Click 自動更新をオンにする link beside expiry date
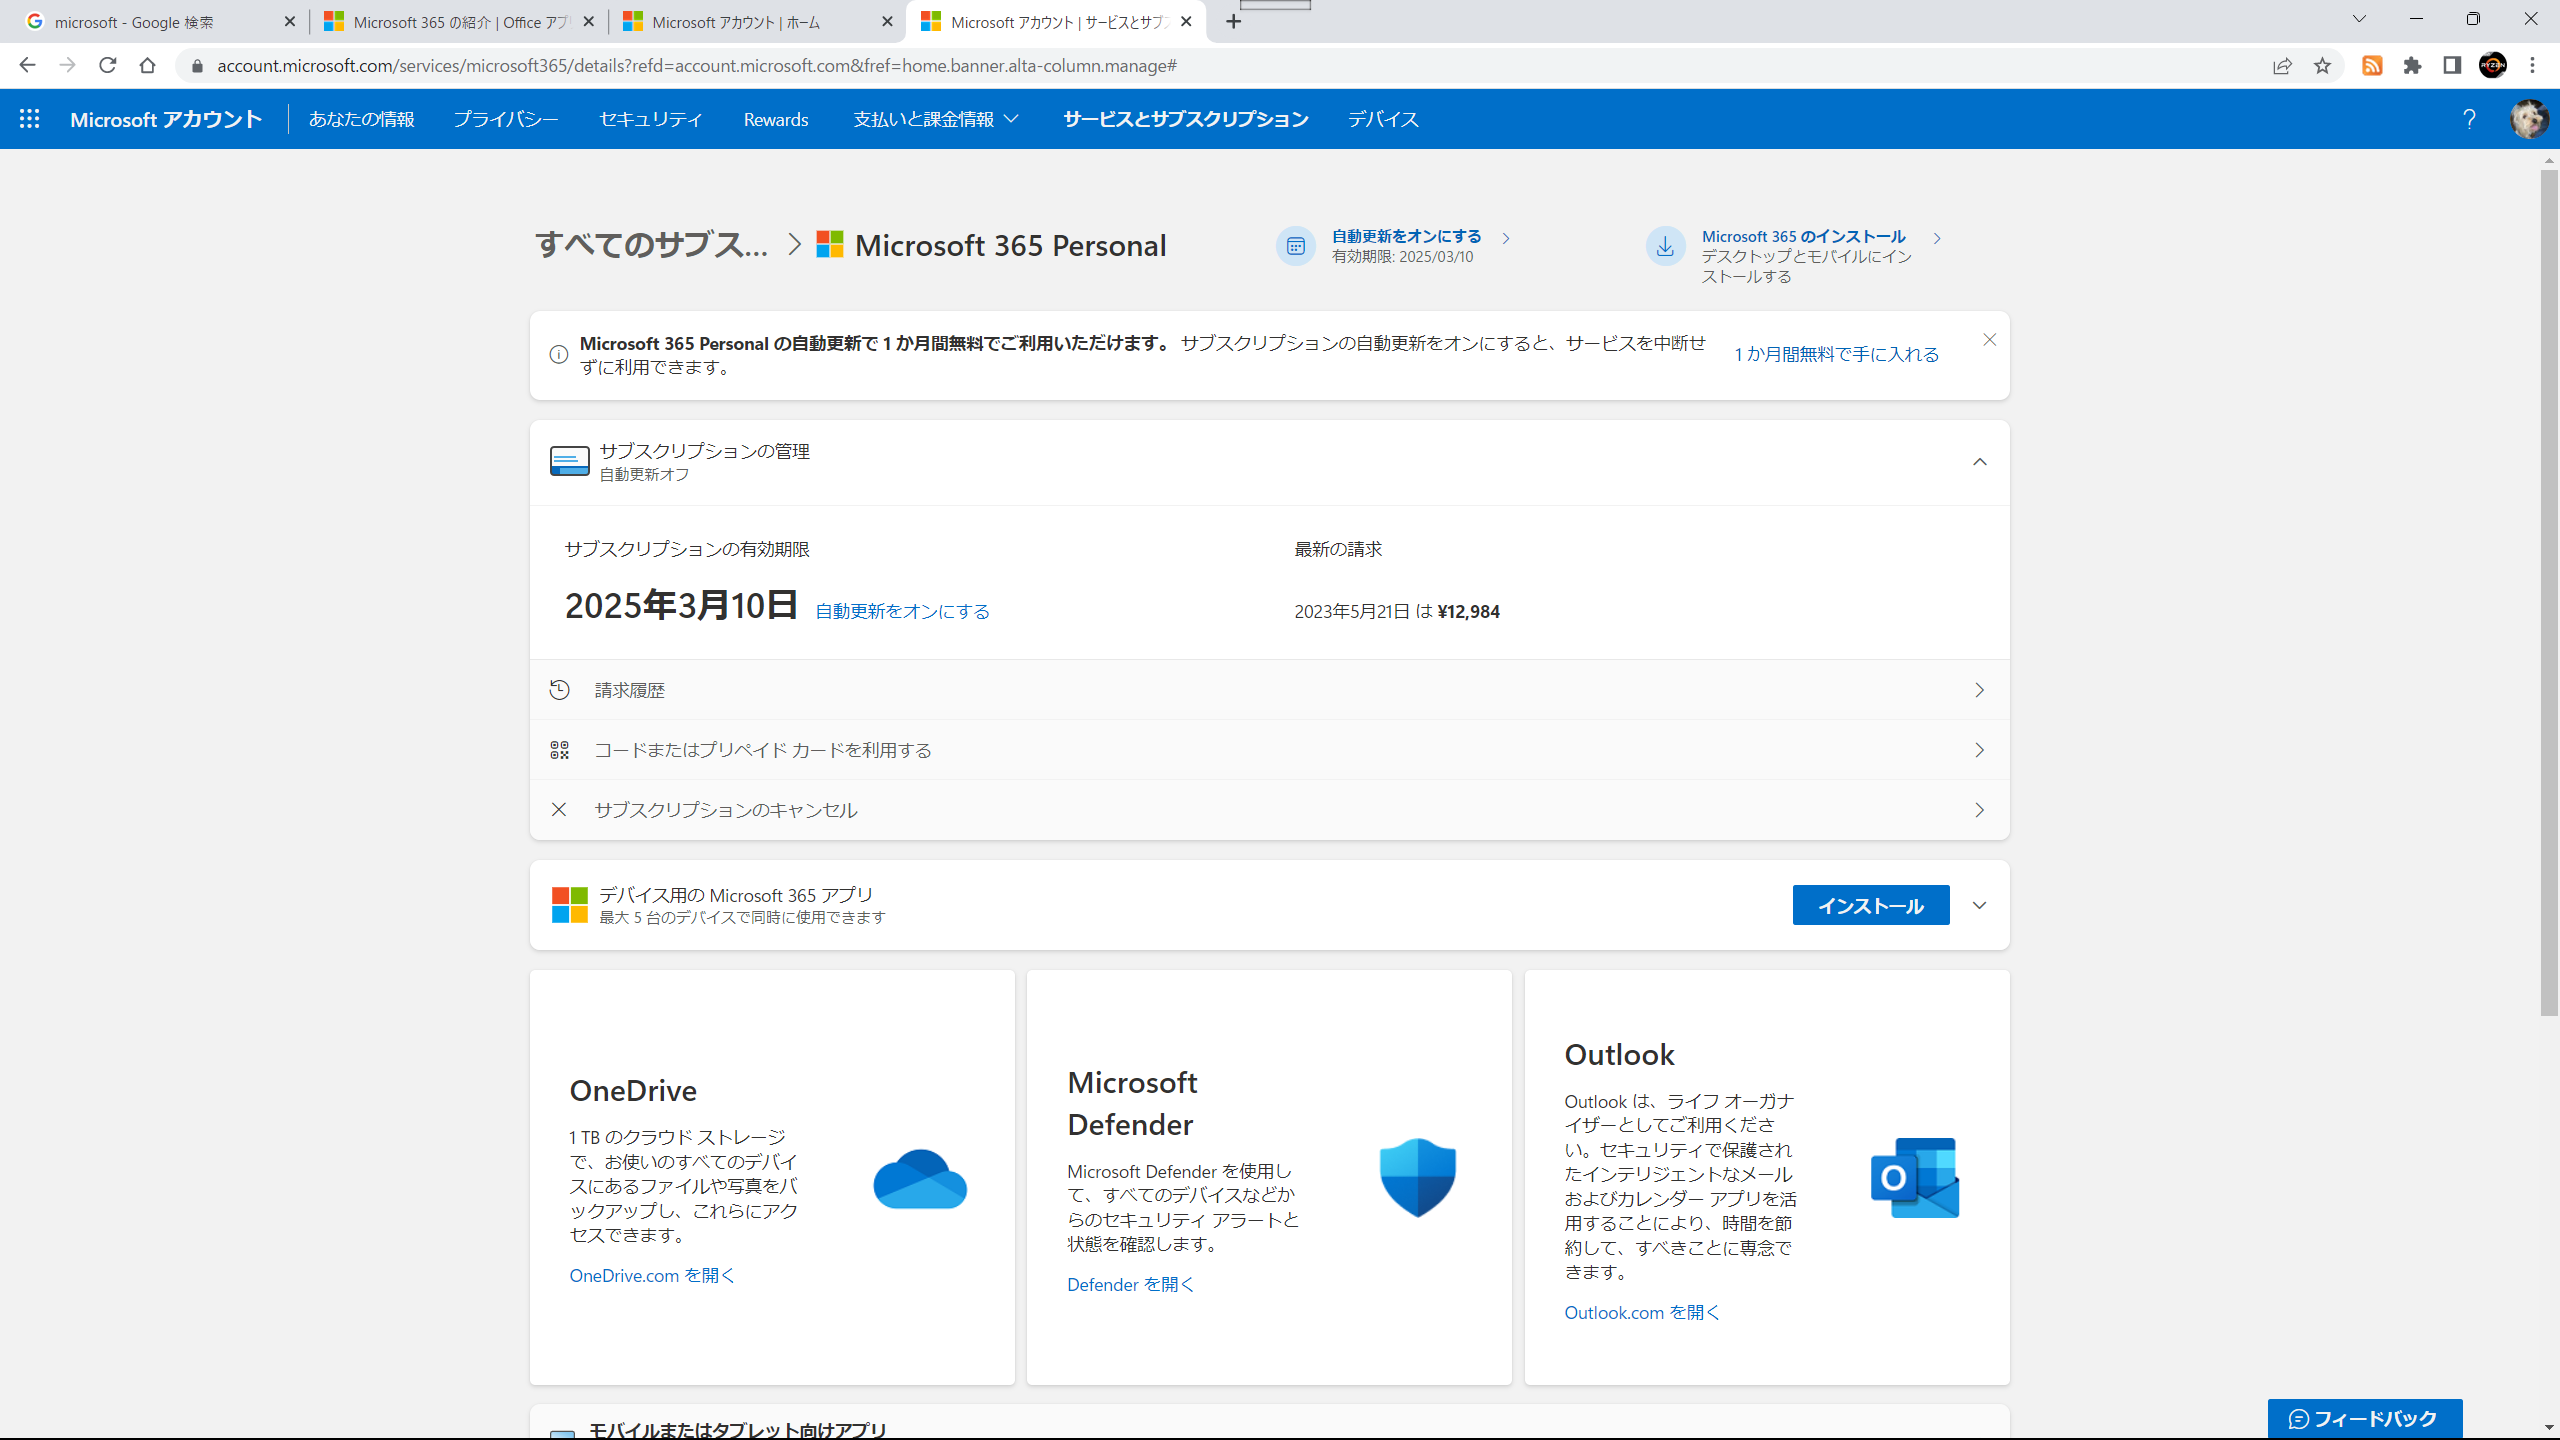The height and width of the screenshot is (1440, 2560). 902,611
